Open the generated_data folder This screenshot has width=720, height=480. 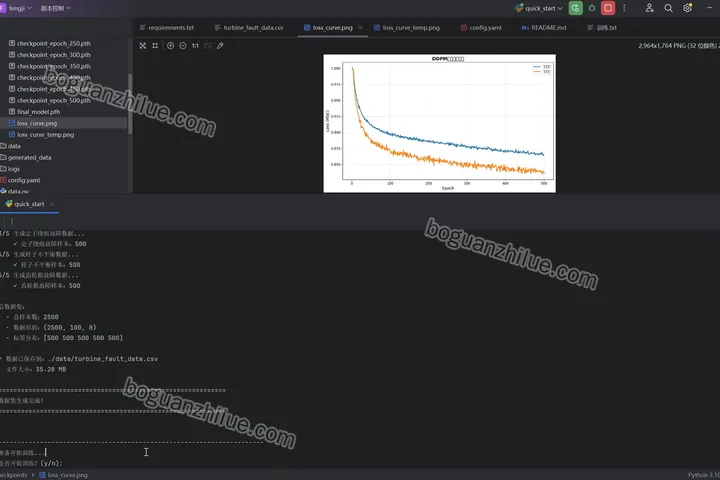pos(29,158)
